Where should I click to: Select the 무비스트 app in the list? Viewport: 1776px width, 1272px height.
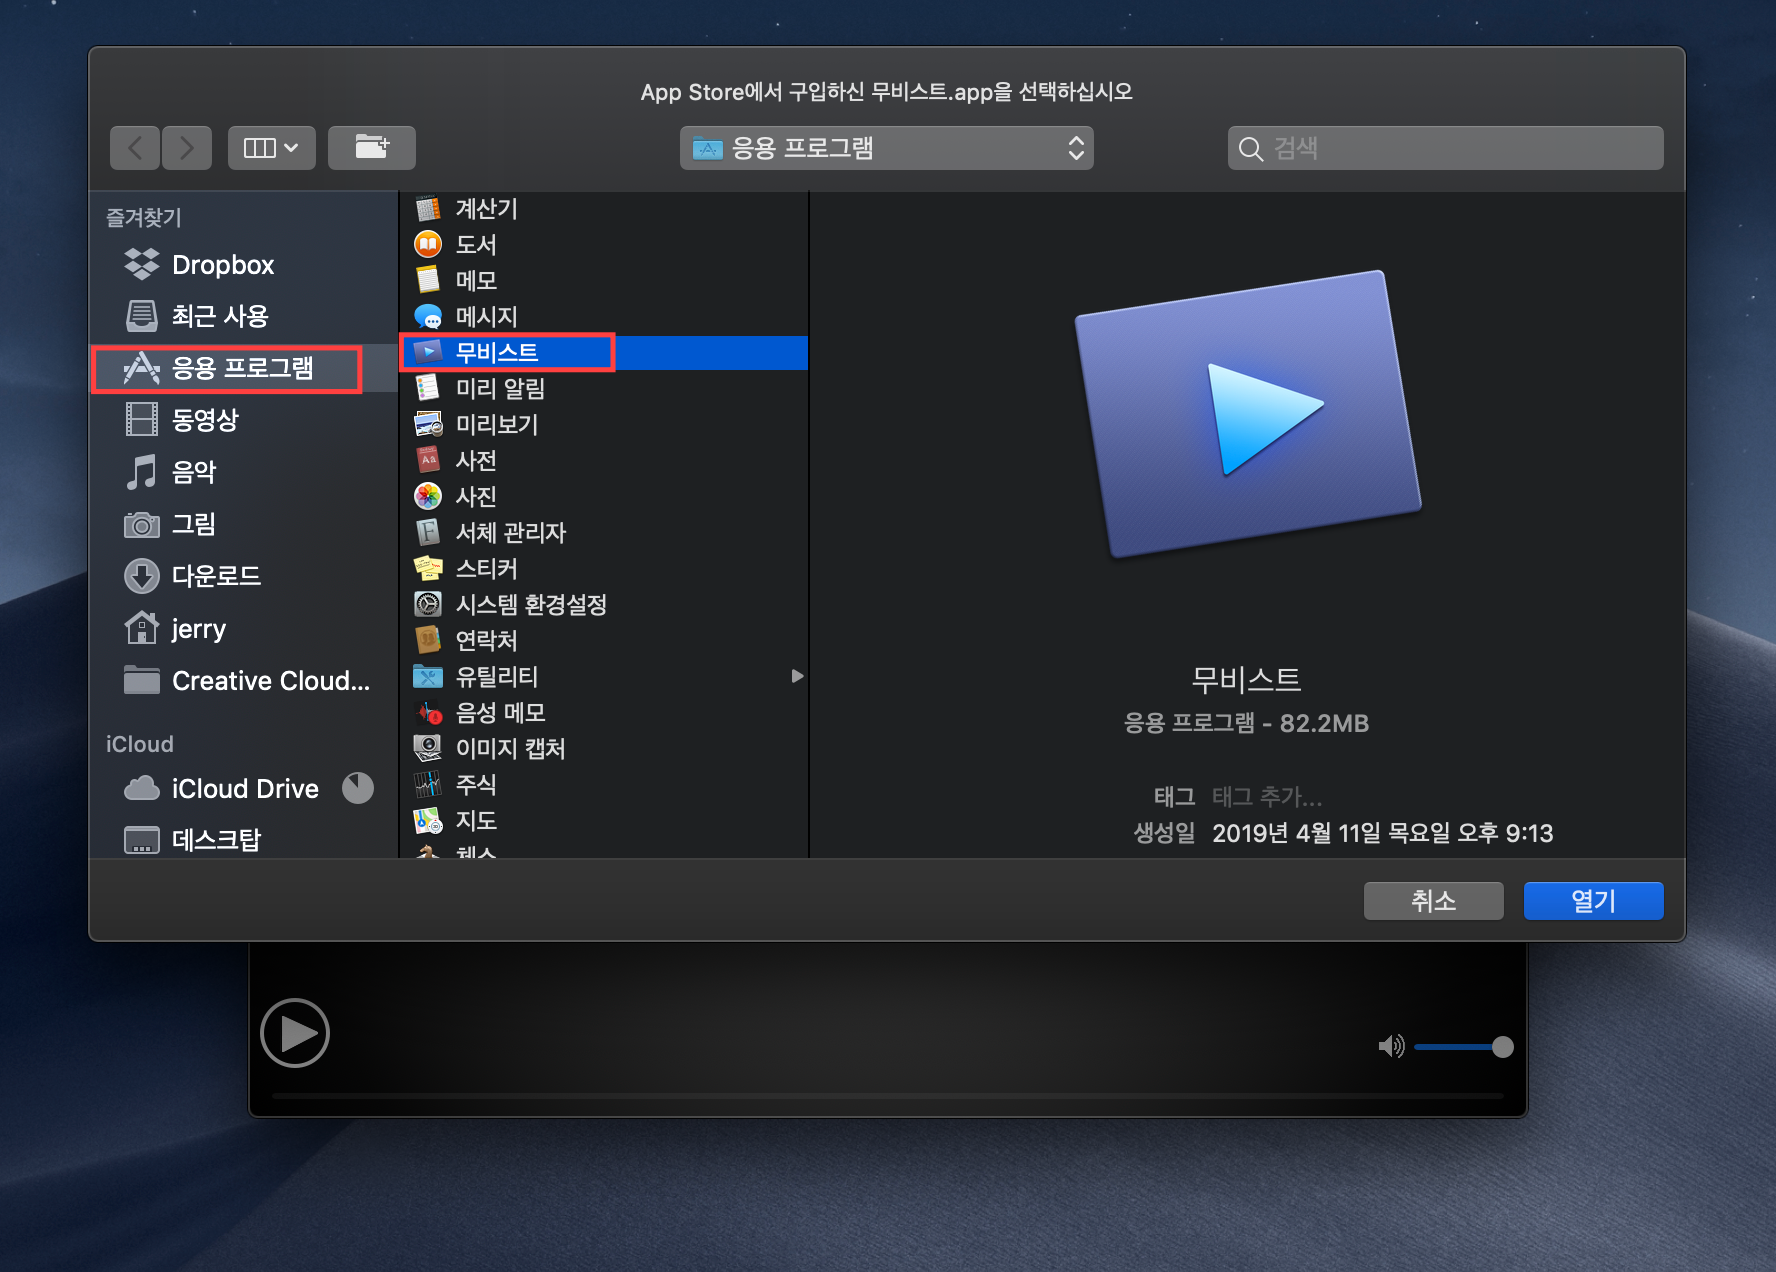(604, 352)
